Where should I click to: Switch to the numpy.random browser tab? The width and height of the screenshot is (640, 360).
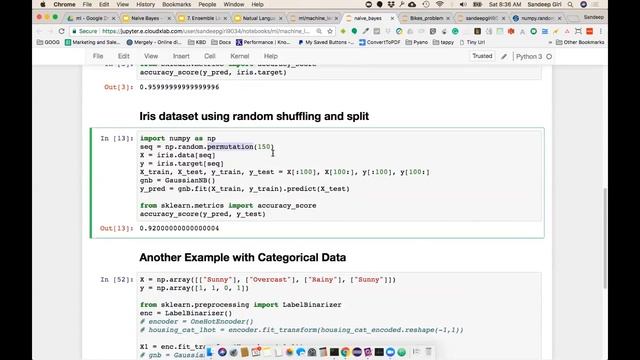coord(537,18)
